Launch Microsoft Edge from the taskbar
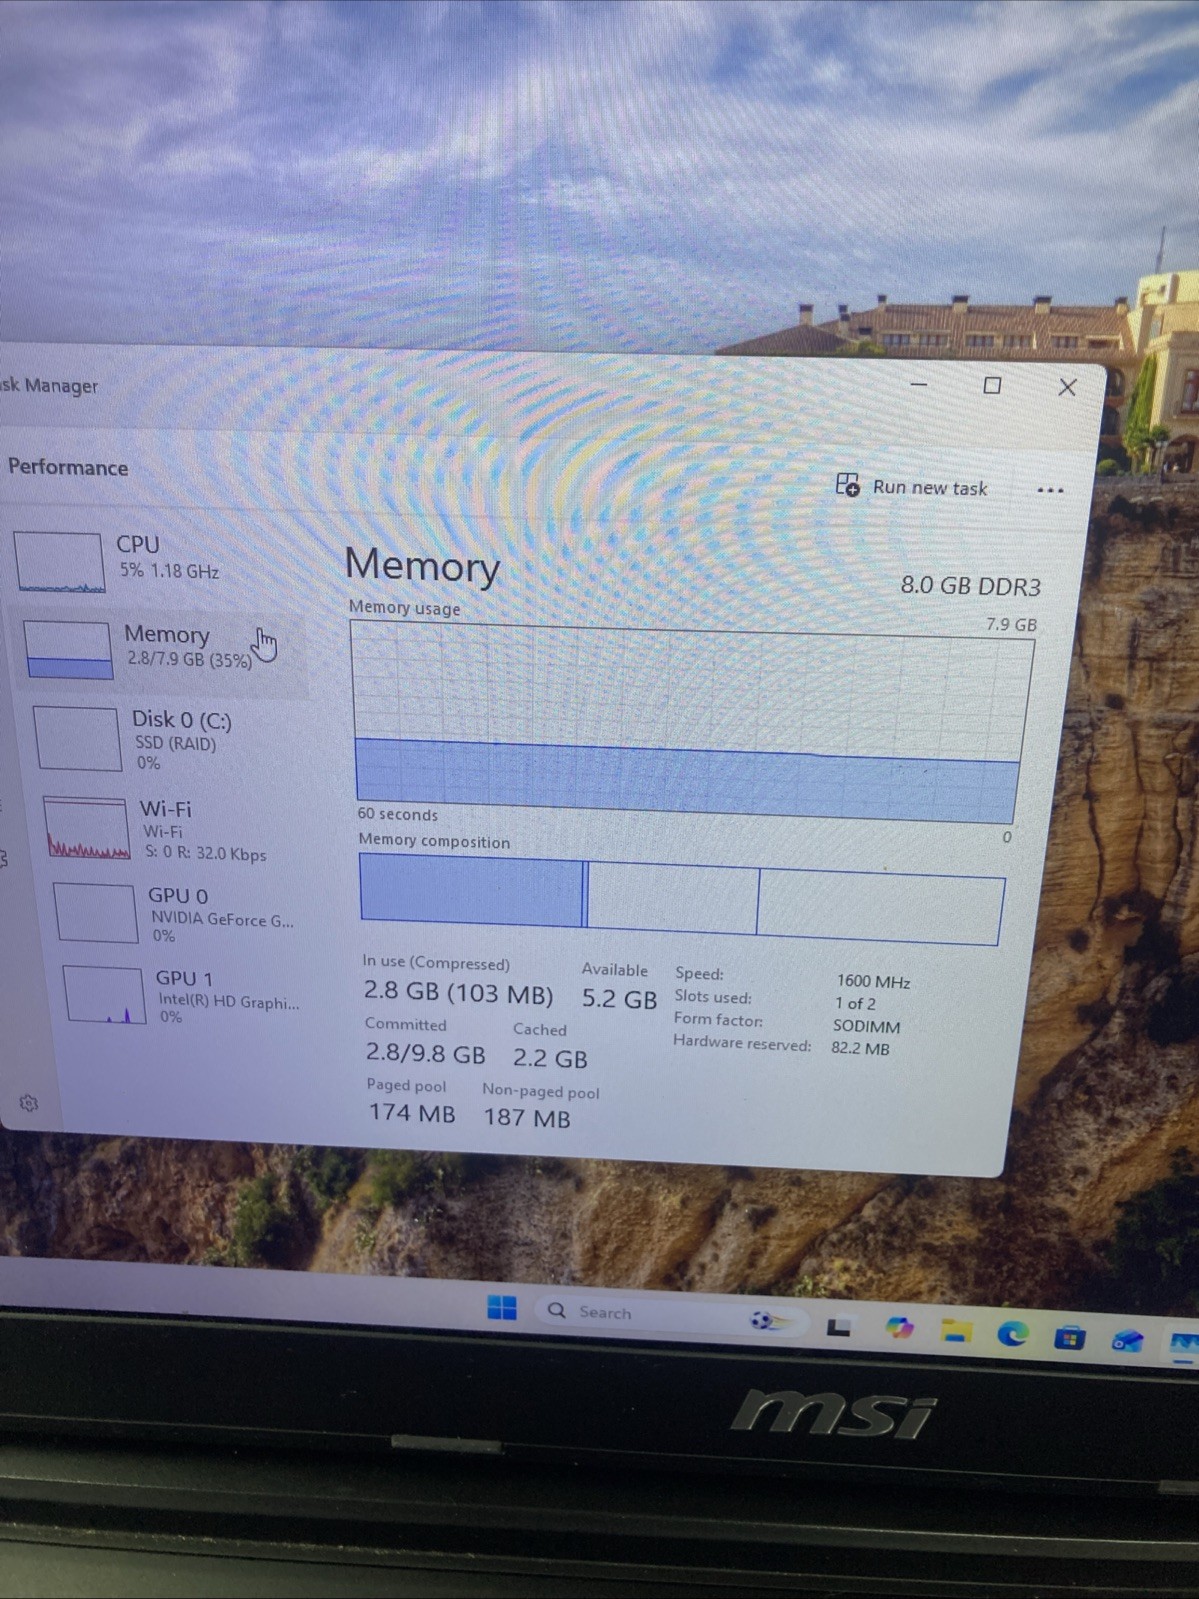 pos(1013,1334)
